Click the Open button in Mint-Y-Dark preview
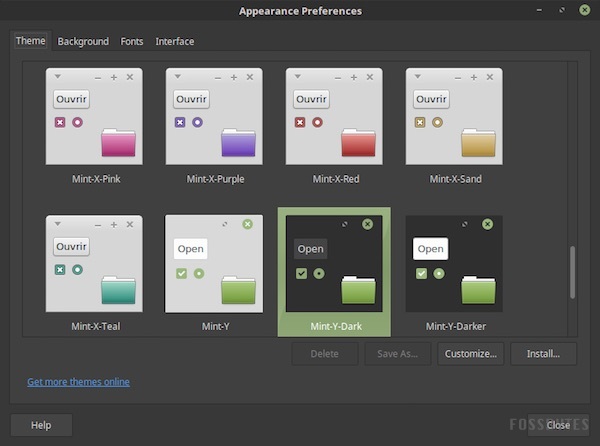Screen dimensions: 600x446 (x=310, y=249)
